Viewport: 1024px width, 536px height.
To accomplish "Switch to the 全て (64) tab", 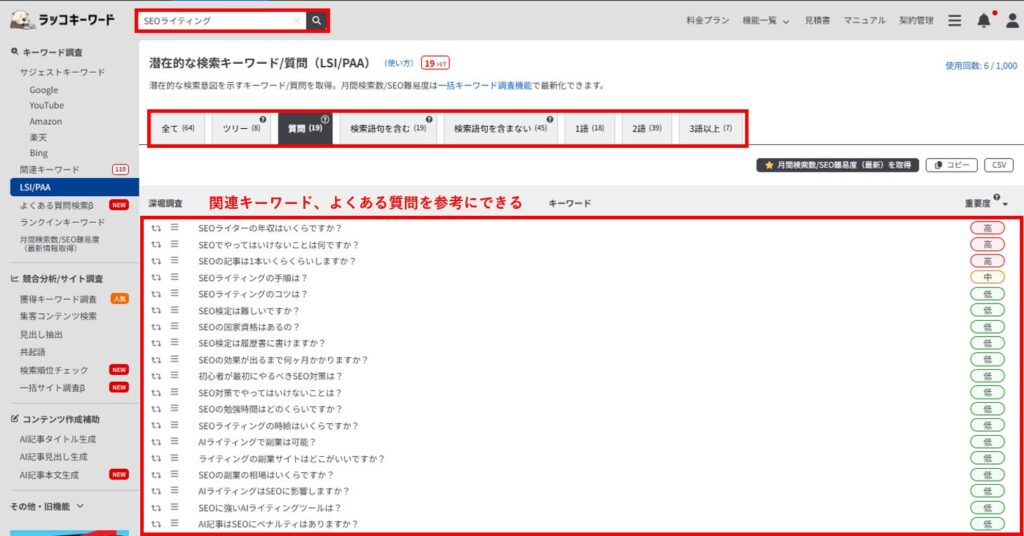I will [x=178, y=129].
